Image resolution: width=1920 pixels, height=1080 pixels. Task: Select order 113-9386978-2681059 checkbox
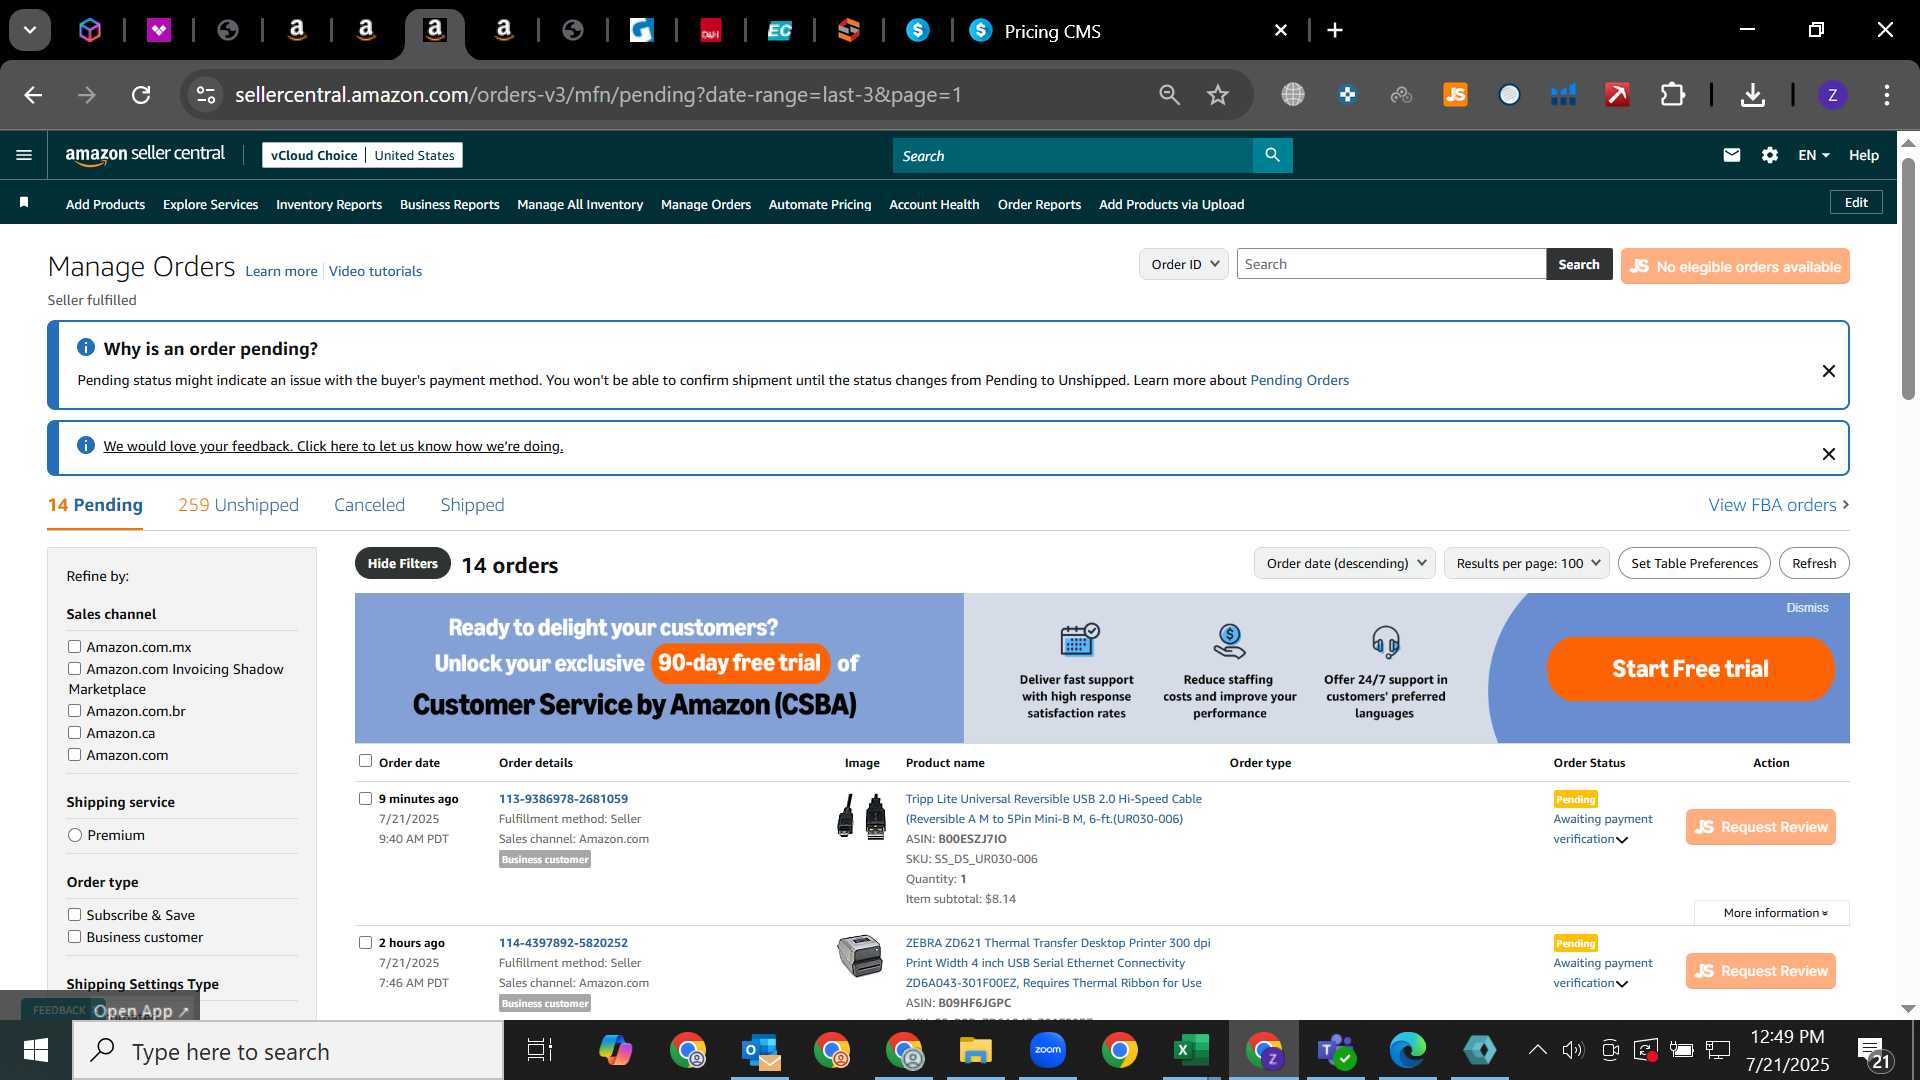pos(365,799)
